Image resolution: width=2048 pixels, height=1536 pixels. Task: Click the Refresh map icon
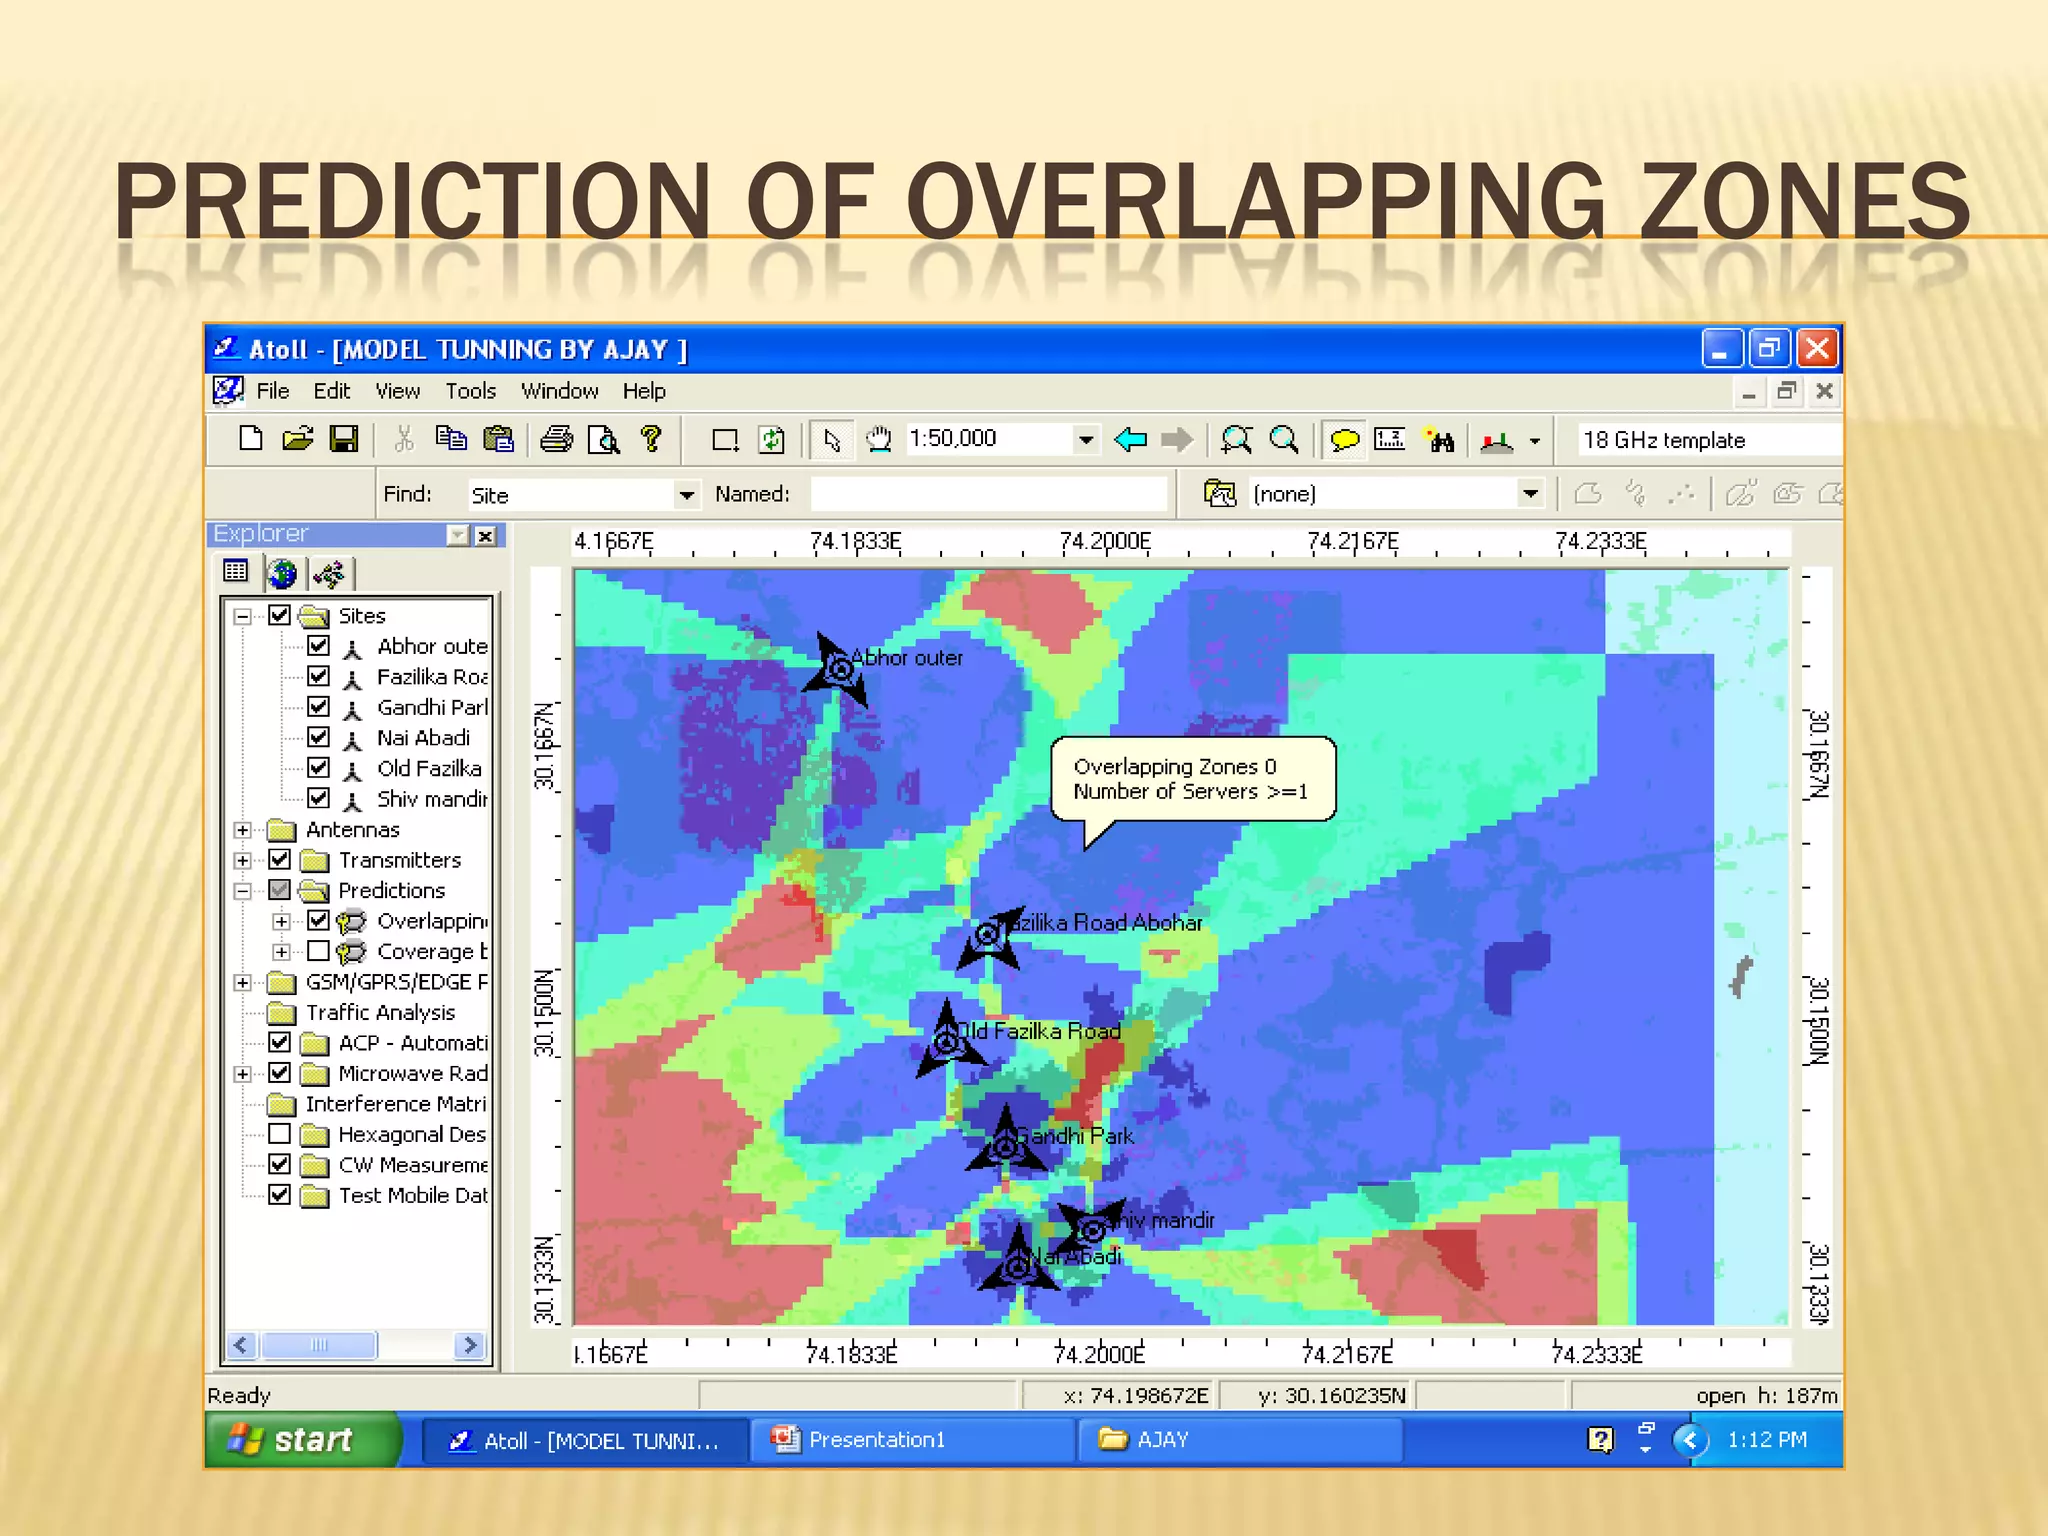coord(771,439)
